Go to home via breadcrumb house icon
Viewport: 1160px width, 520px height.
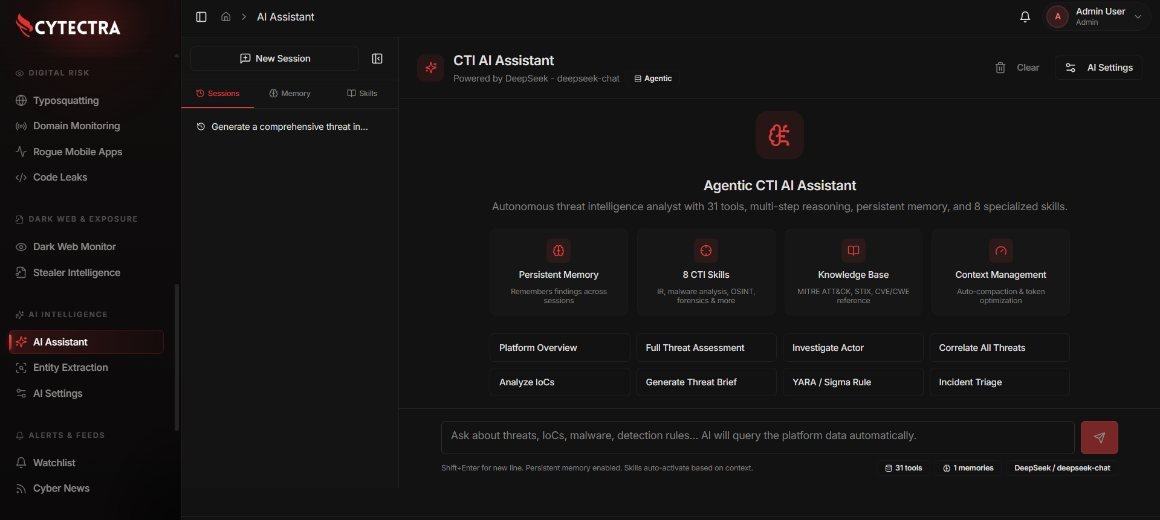pos(226,16)
